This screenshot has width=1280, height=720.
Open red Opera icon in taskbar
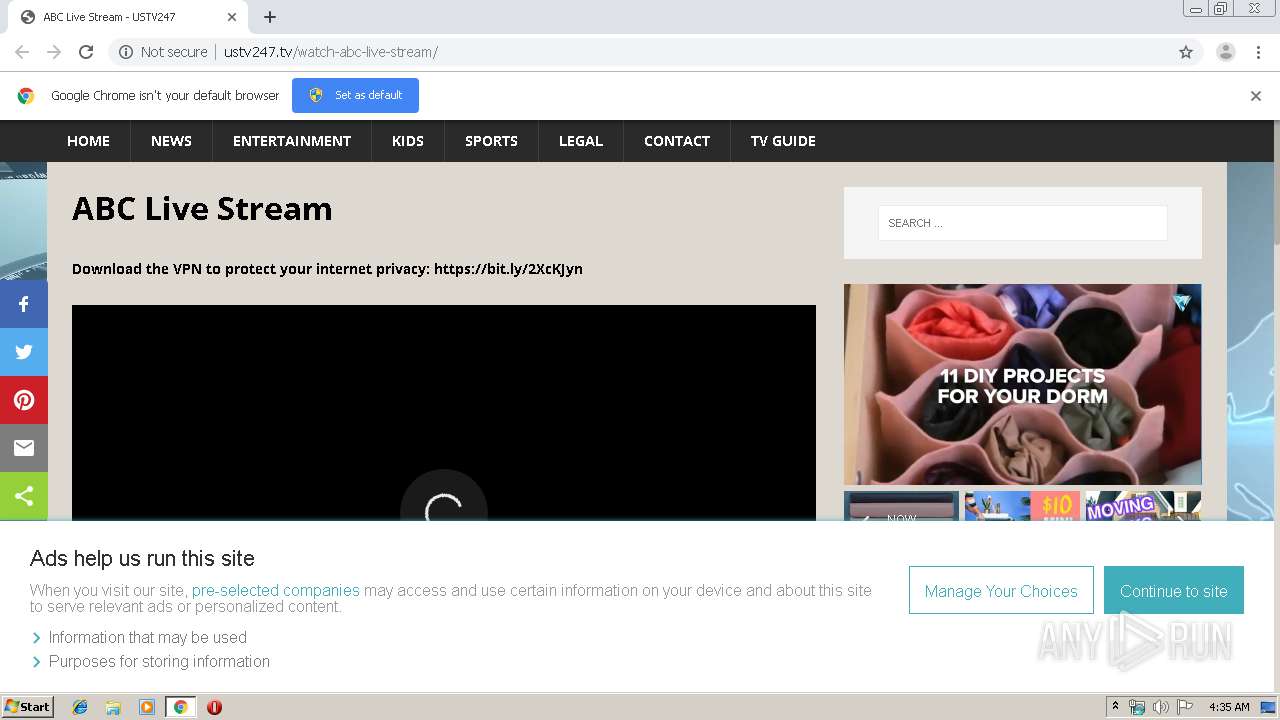pyautogui.click(x=214, y=707)
